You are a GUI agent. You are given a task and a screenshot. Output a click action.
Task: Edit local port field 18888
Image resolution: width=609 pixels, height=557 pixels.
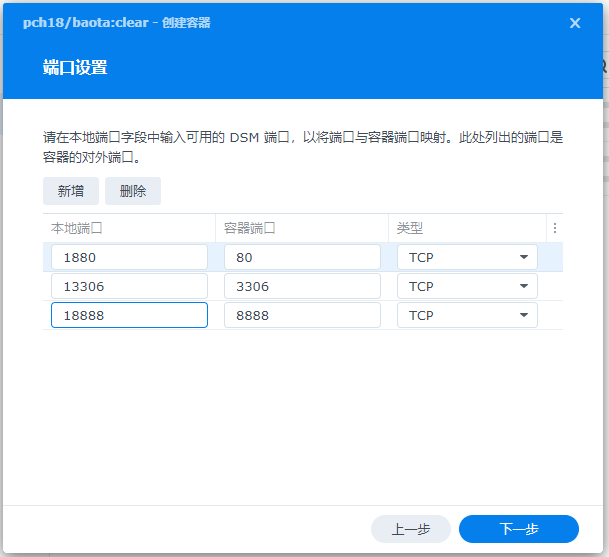coord(129,315)
